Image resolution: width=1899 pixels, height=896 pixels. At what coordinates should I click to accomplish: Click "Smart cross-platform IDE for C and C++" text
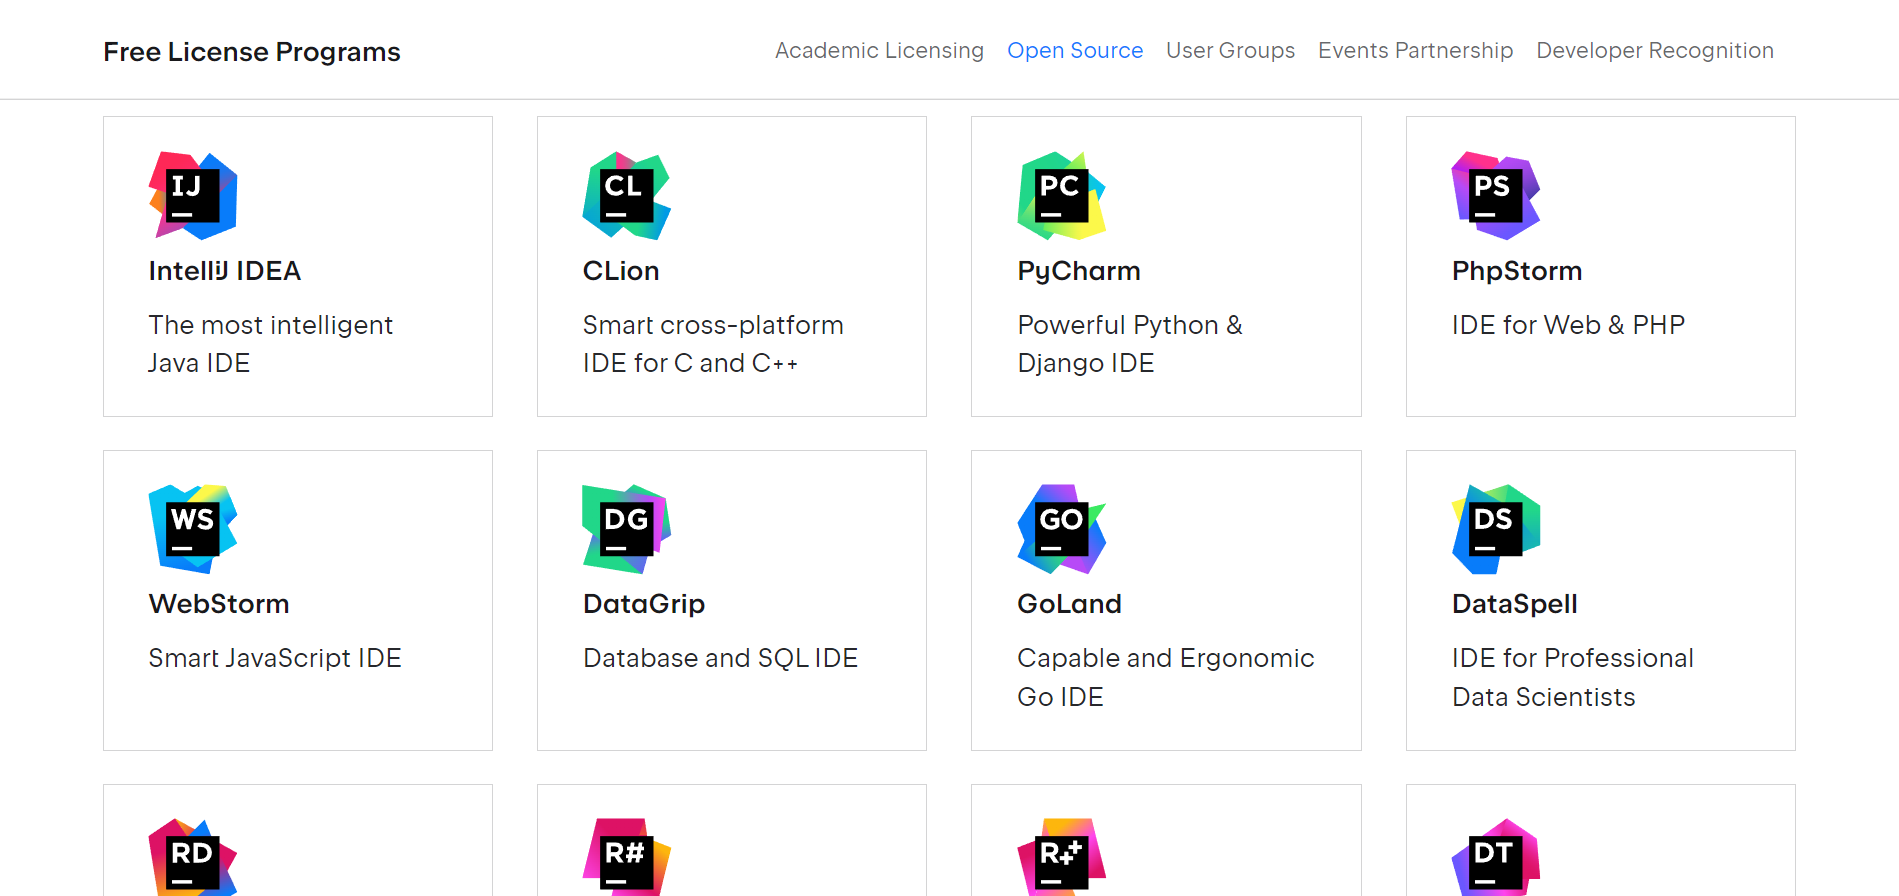coord(713,344)
